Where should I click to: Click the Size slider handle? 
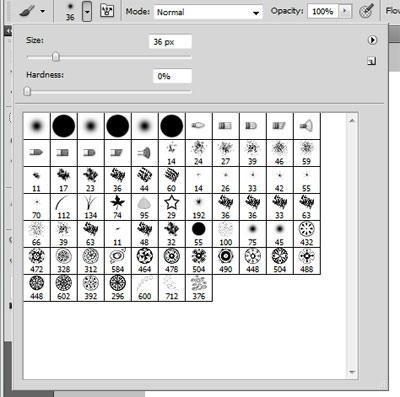pyautogui.click(x=56, y=57)
